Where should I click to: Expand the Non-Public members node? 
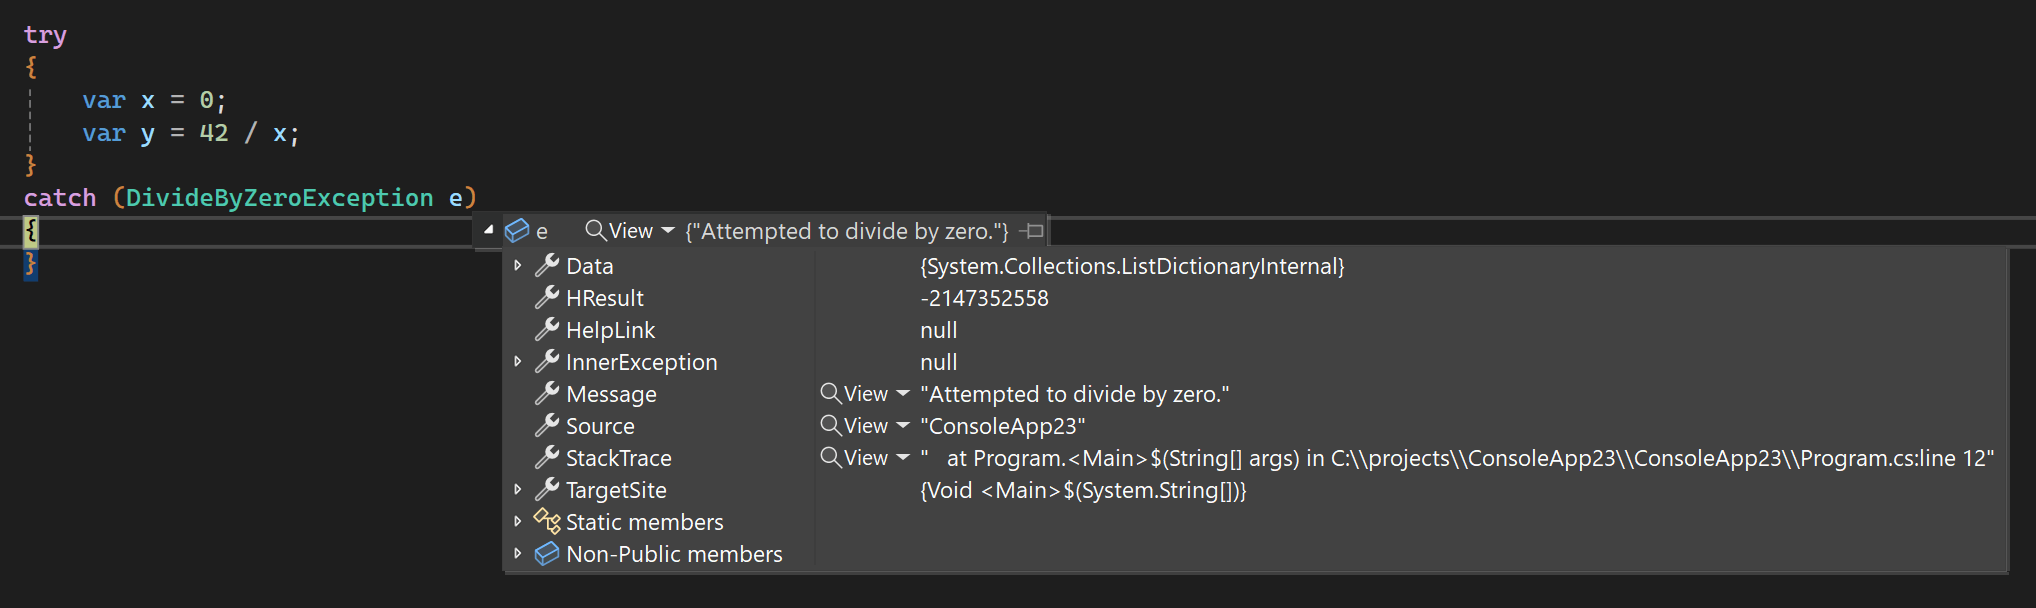518,553
